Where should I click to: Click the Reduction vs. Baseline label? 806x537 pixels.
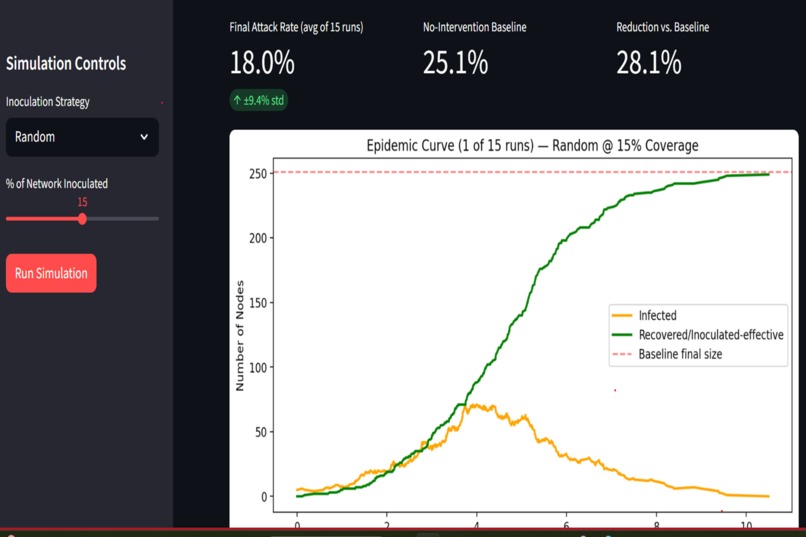[x=663, y=27]
